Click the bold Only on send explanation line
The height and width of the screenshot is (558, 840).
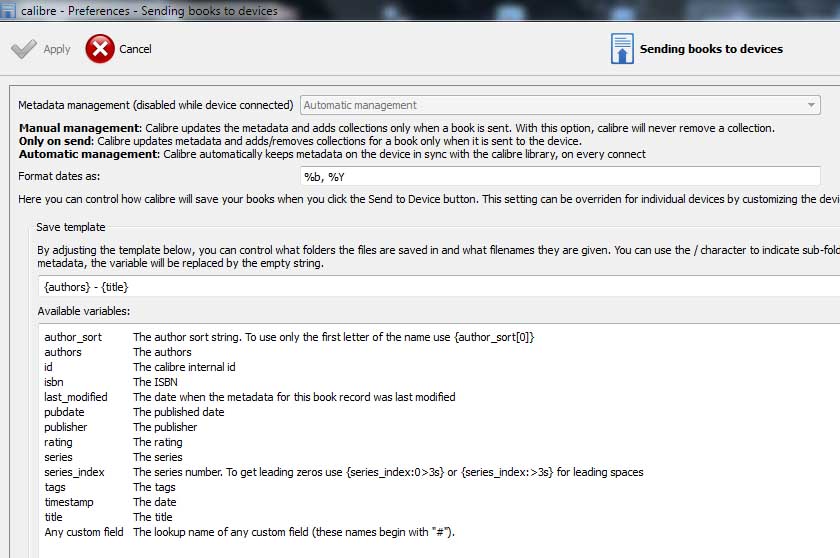point(300,141)
